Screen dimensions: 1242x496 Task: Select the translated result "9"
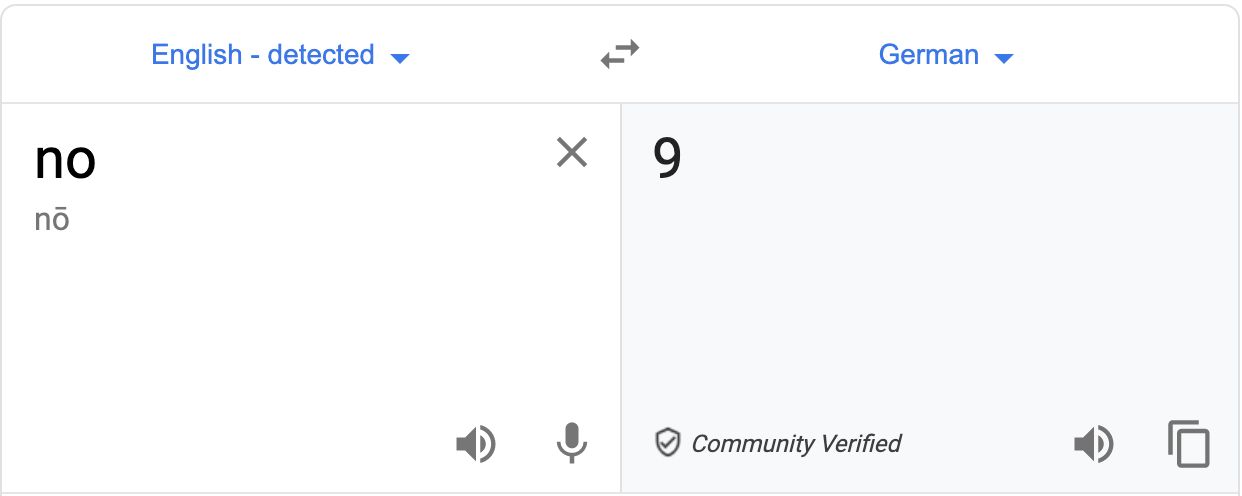667,158
